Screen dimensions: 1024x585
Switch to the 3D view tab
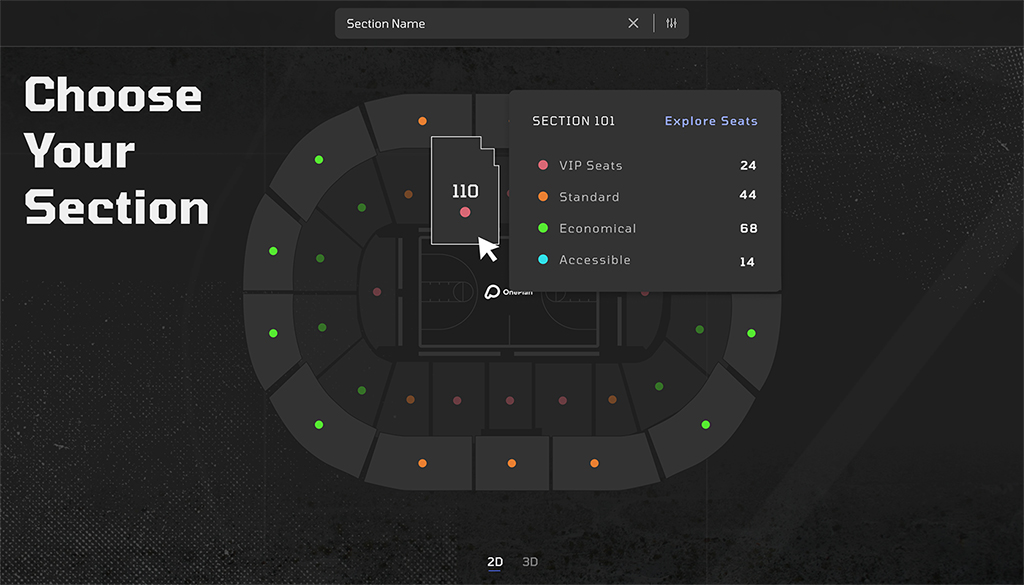point(530,562)
